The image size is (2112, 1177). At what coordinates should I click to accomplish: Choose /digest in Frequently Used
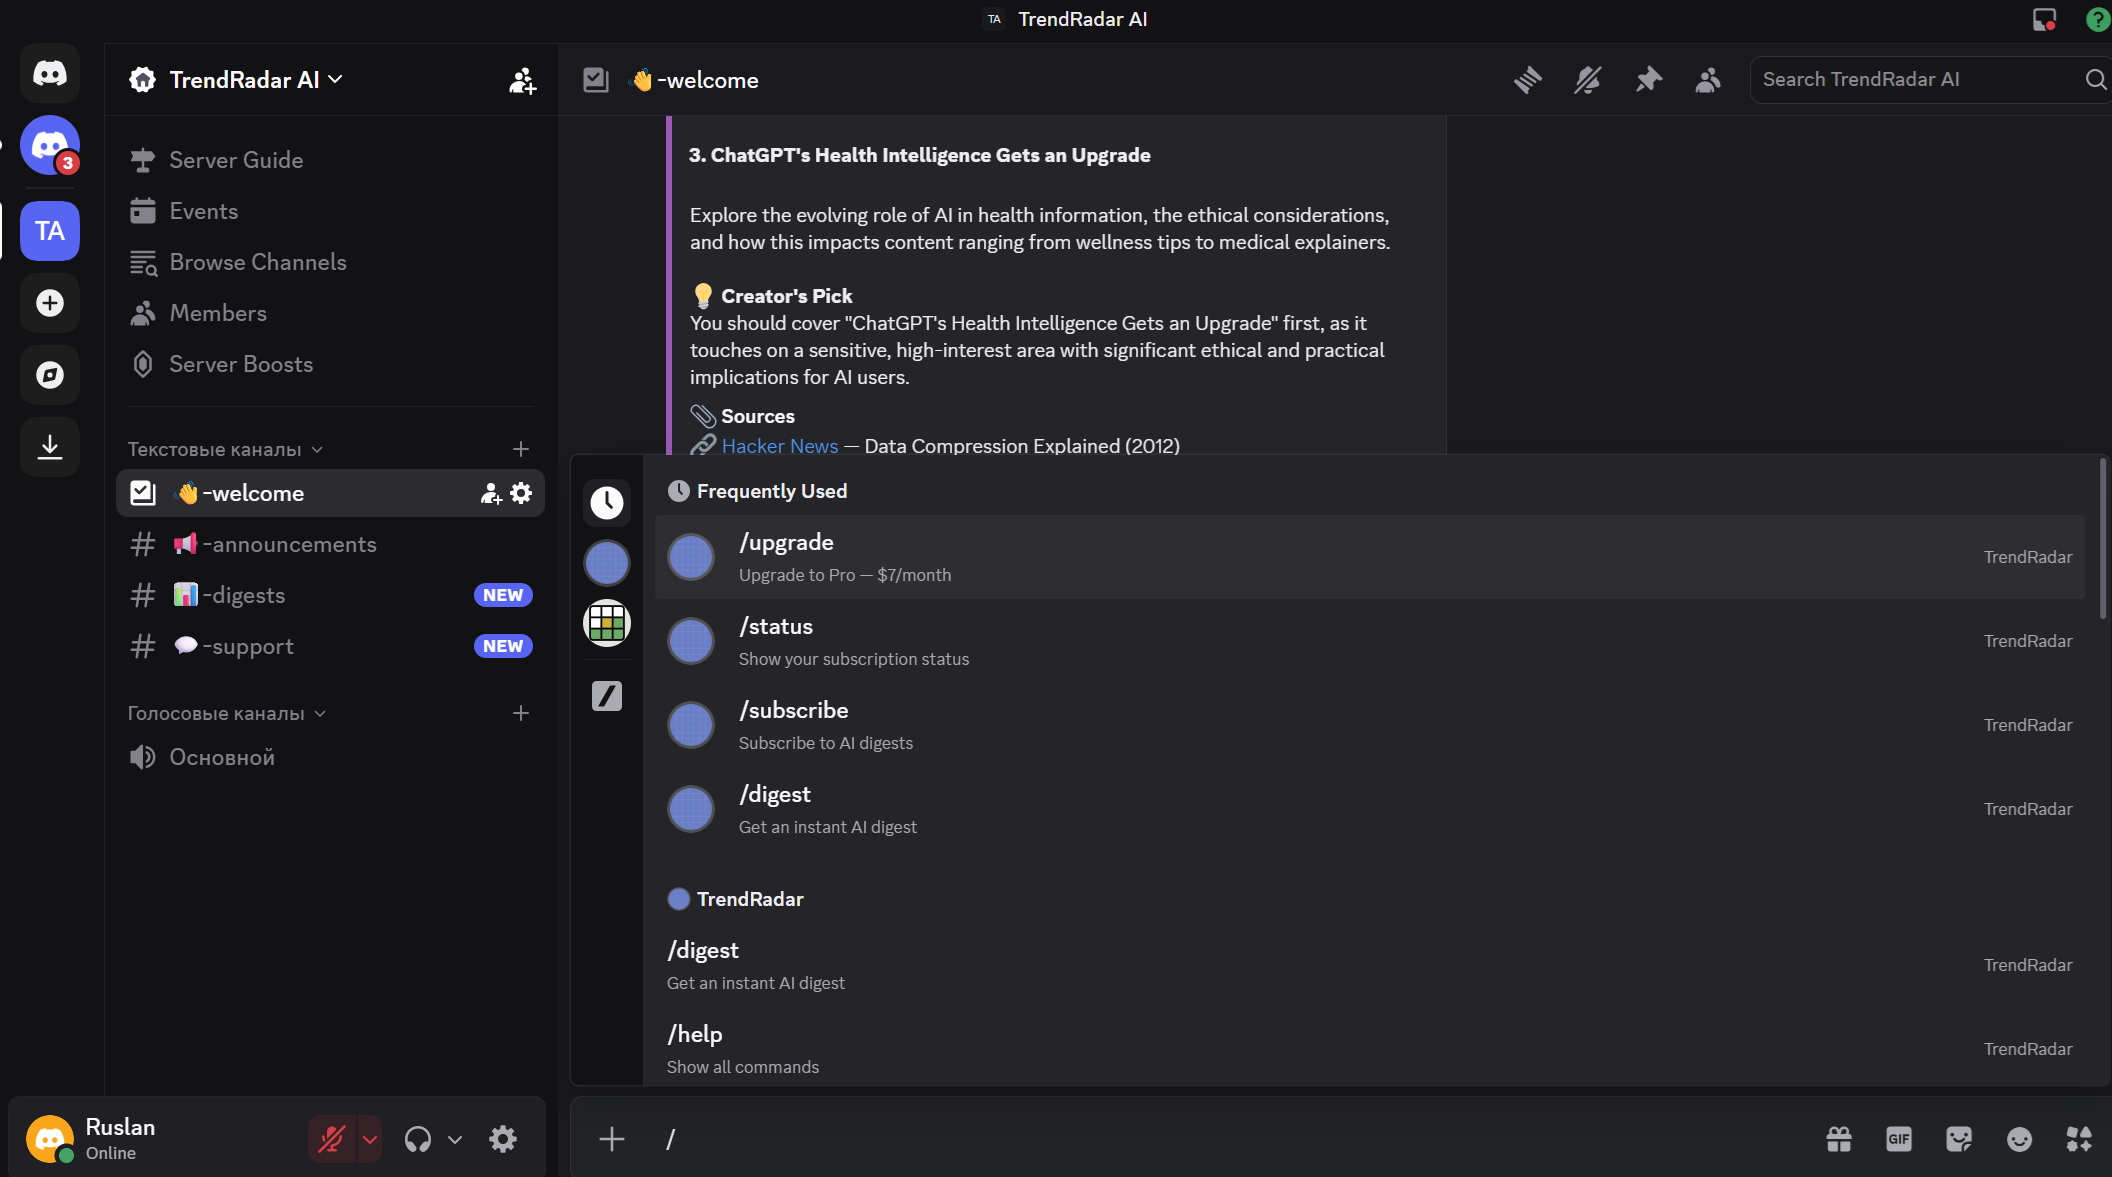[x=1370, y=809]
